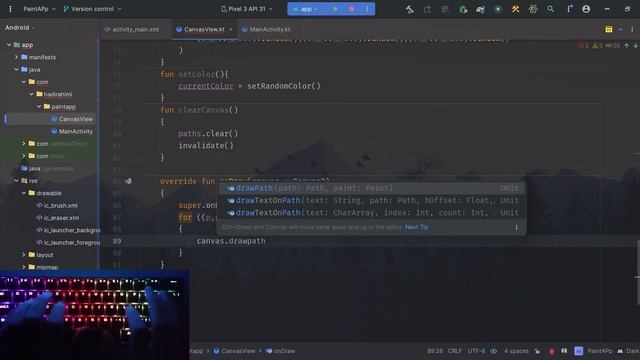Viewport: 640px width, 360px height.
Task: Collapse the drawable folder
Action: [x=24, y=193]
